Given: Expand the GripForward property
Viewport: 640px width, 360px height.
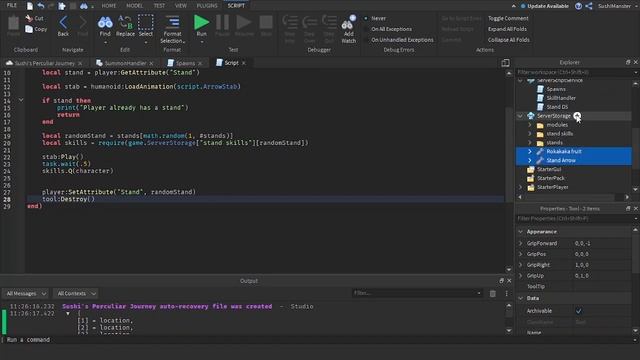Looking at the screenshot, I should (x=520, y=243).
